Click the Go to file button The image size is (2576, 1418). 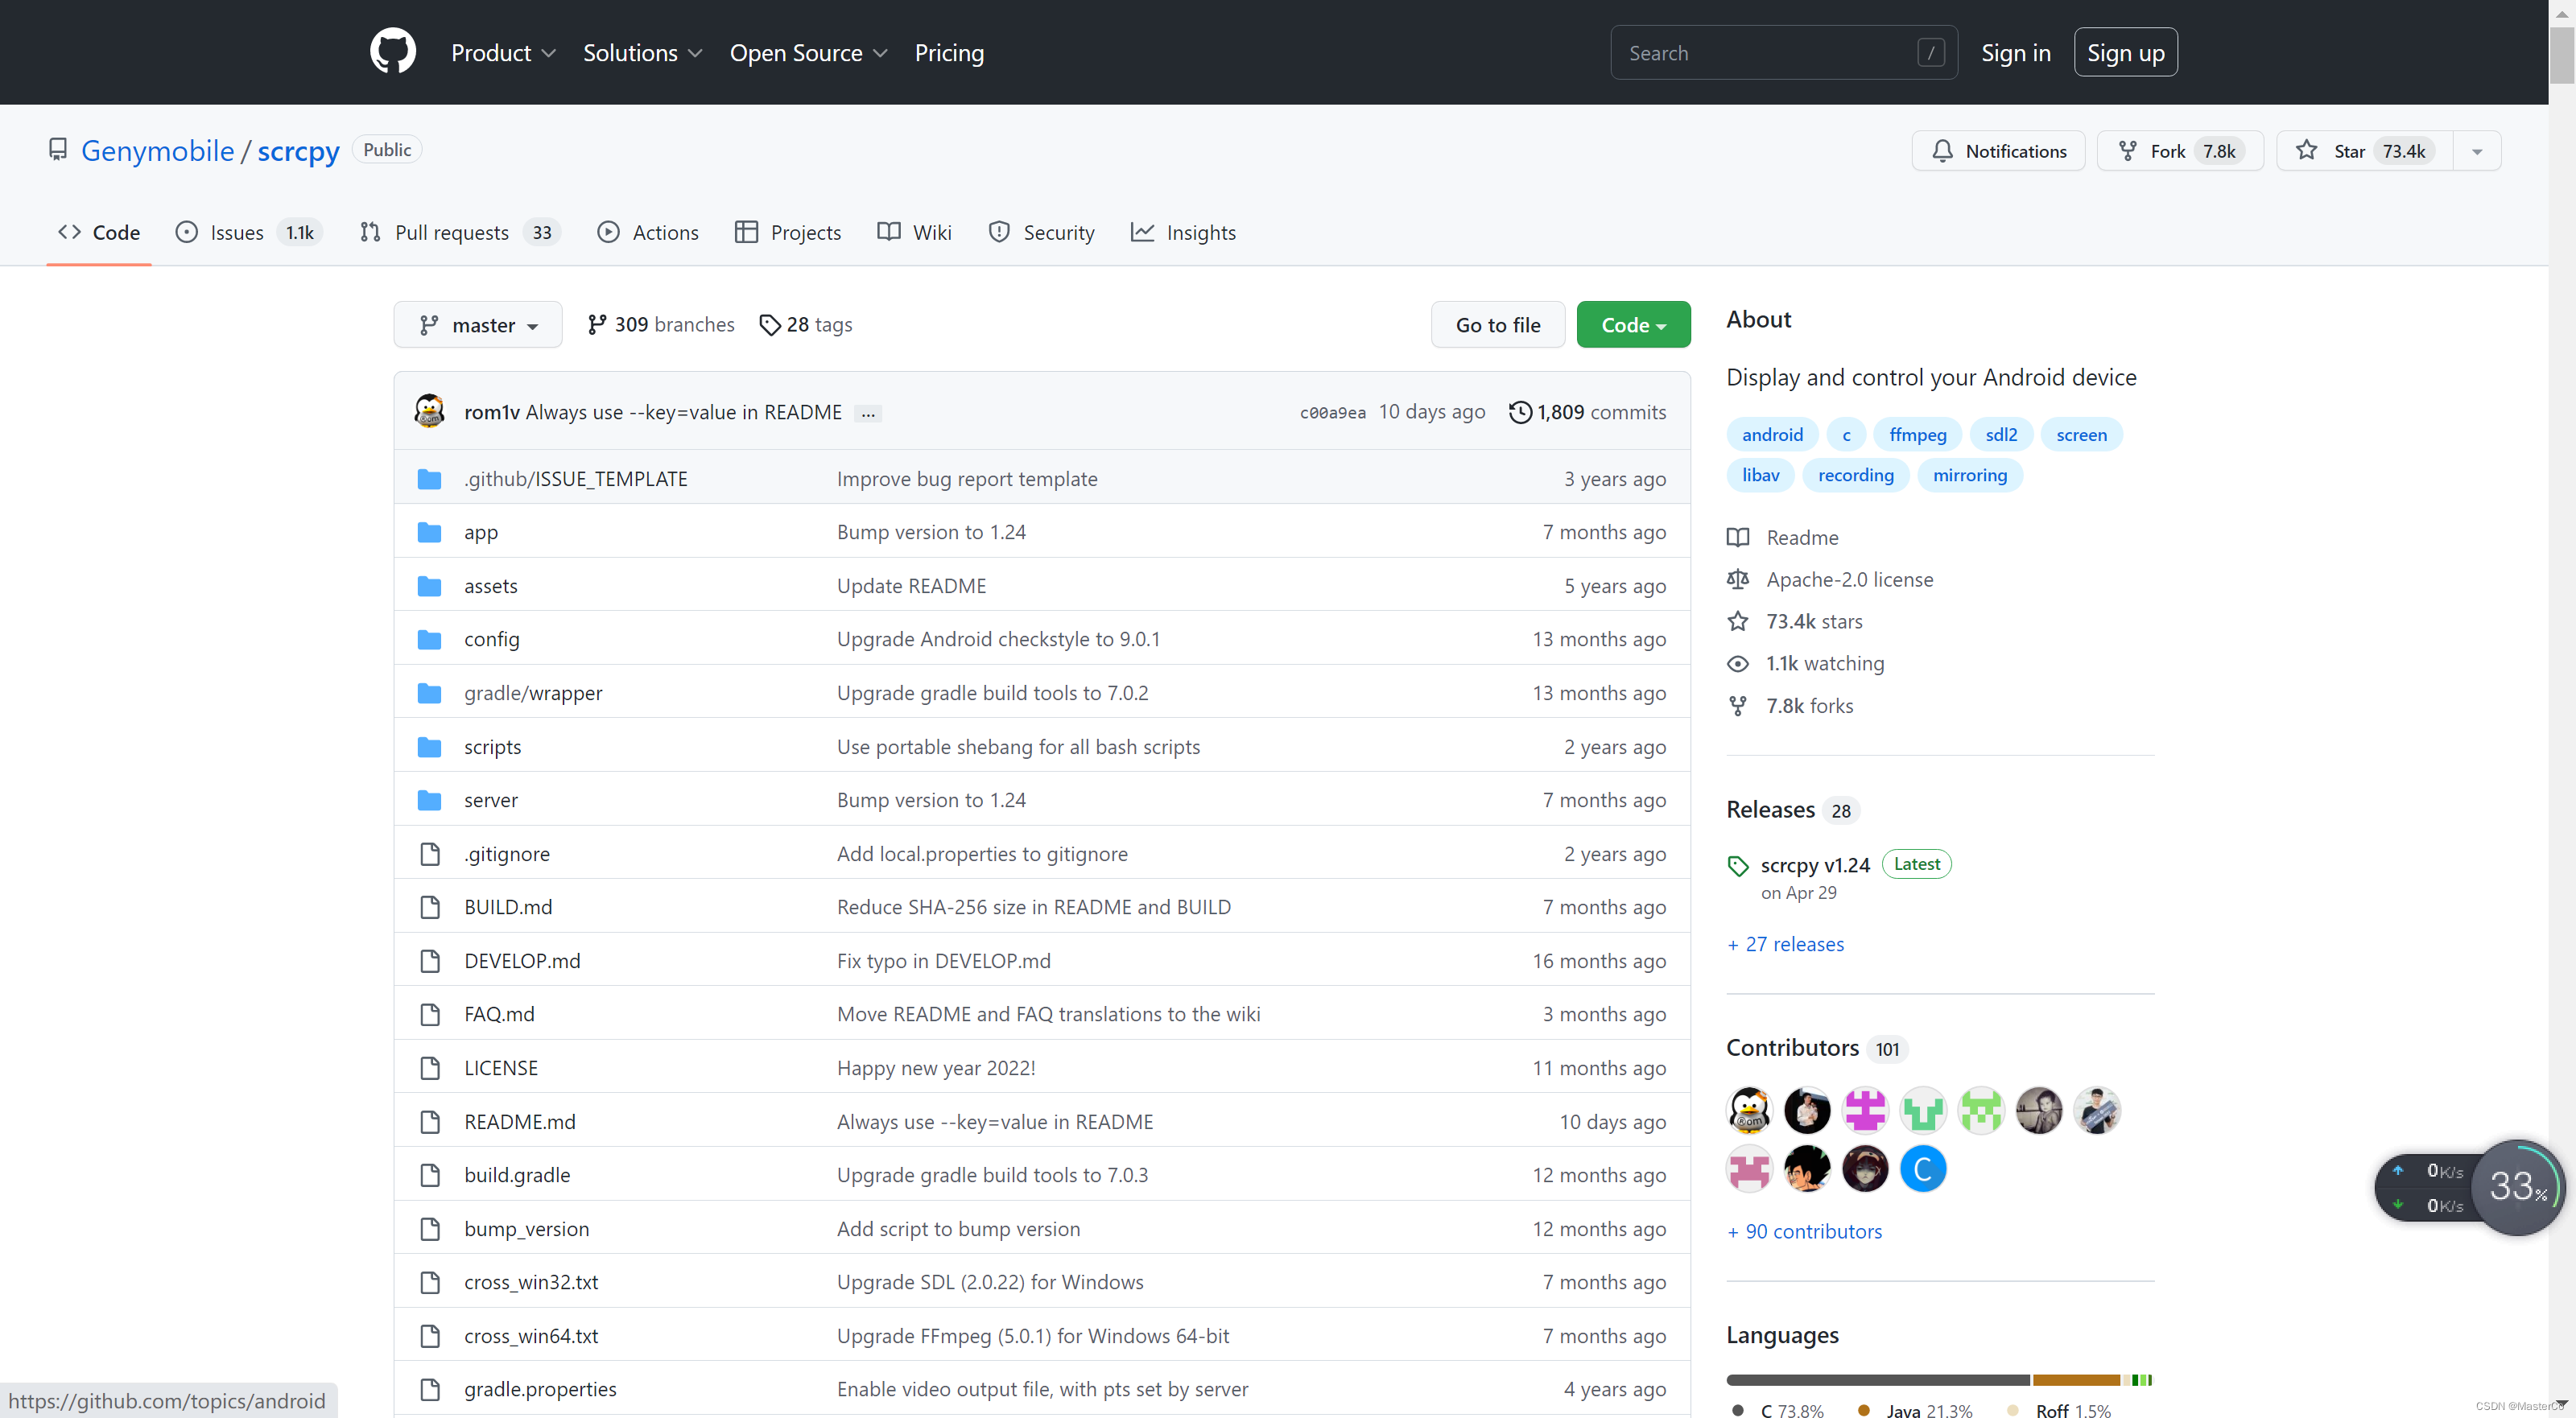pos(1497,325)
